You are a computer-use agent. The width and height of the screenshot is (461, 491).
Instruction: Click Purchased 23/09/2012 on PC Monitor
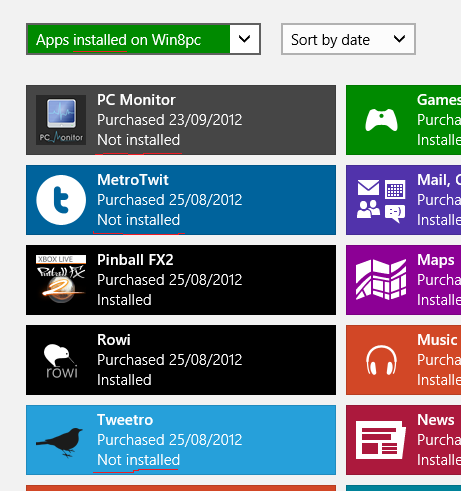point(169,120)
